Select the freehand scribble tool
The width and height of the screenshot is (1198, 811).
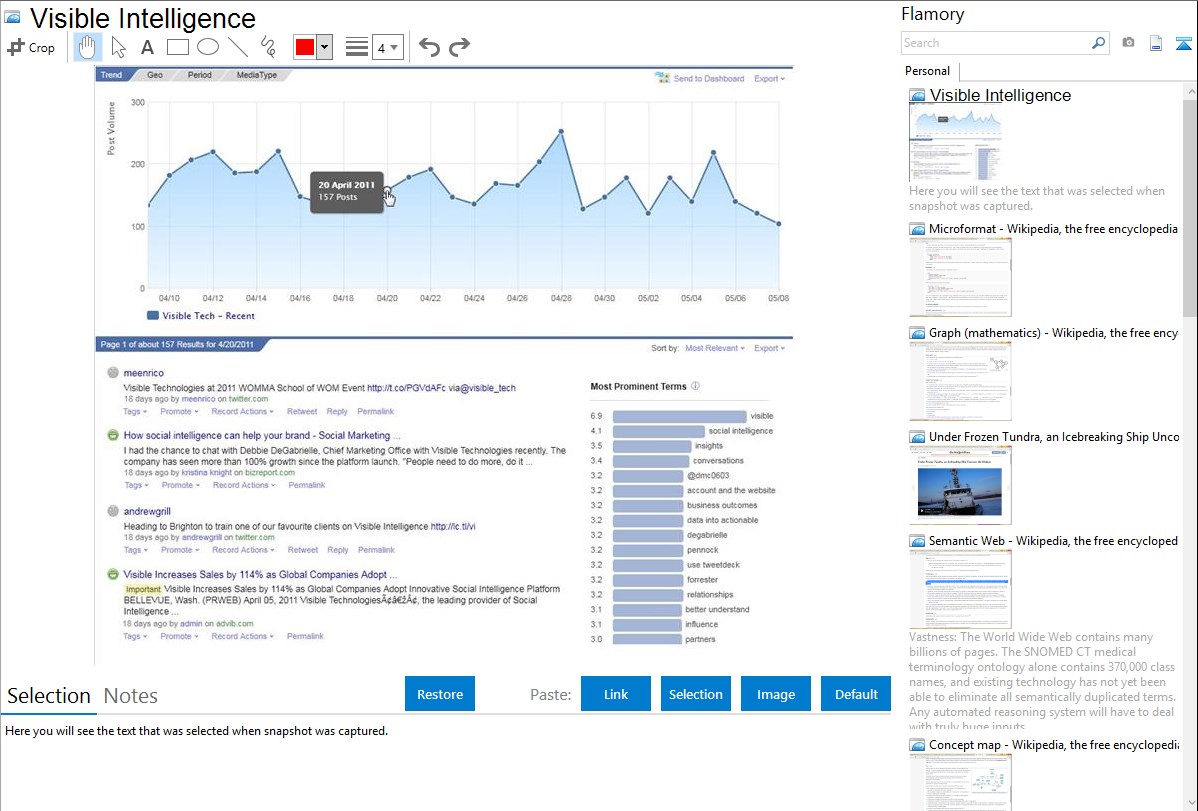tap(268, 47)
